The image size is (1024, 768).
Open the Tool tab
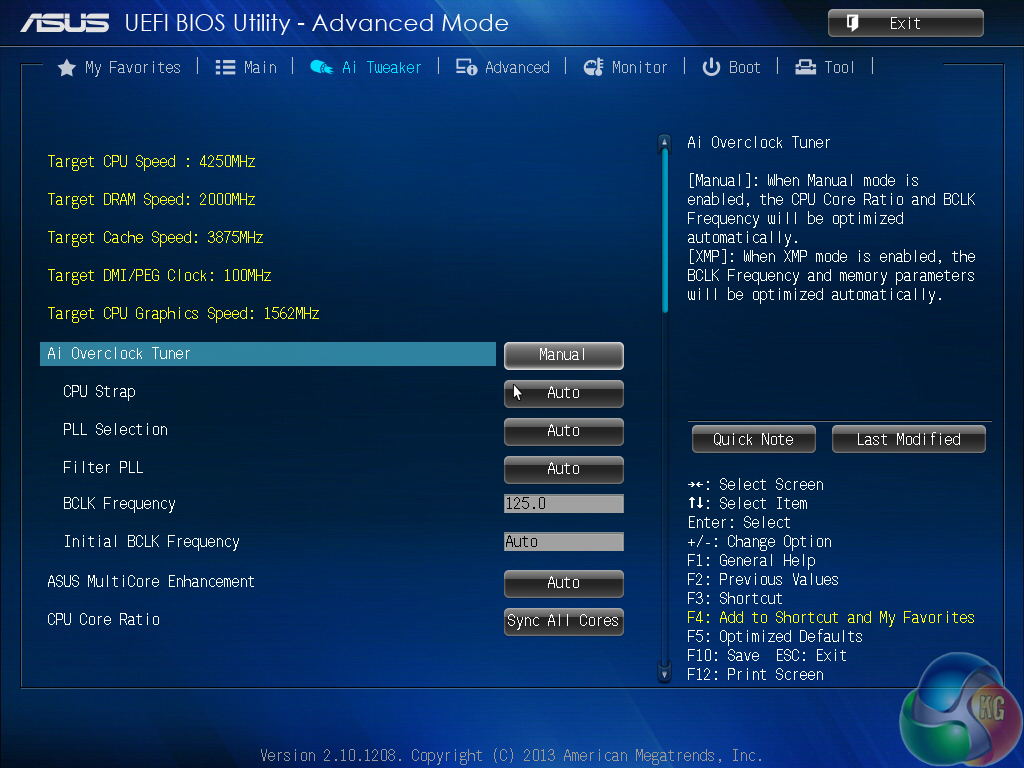pos(839,67)
